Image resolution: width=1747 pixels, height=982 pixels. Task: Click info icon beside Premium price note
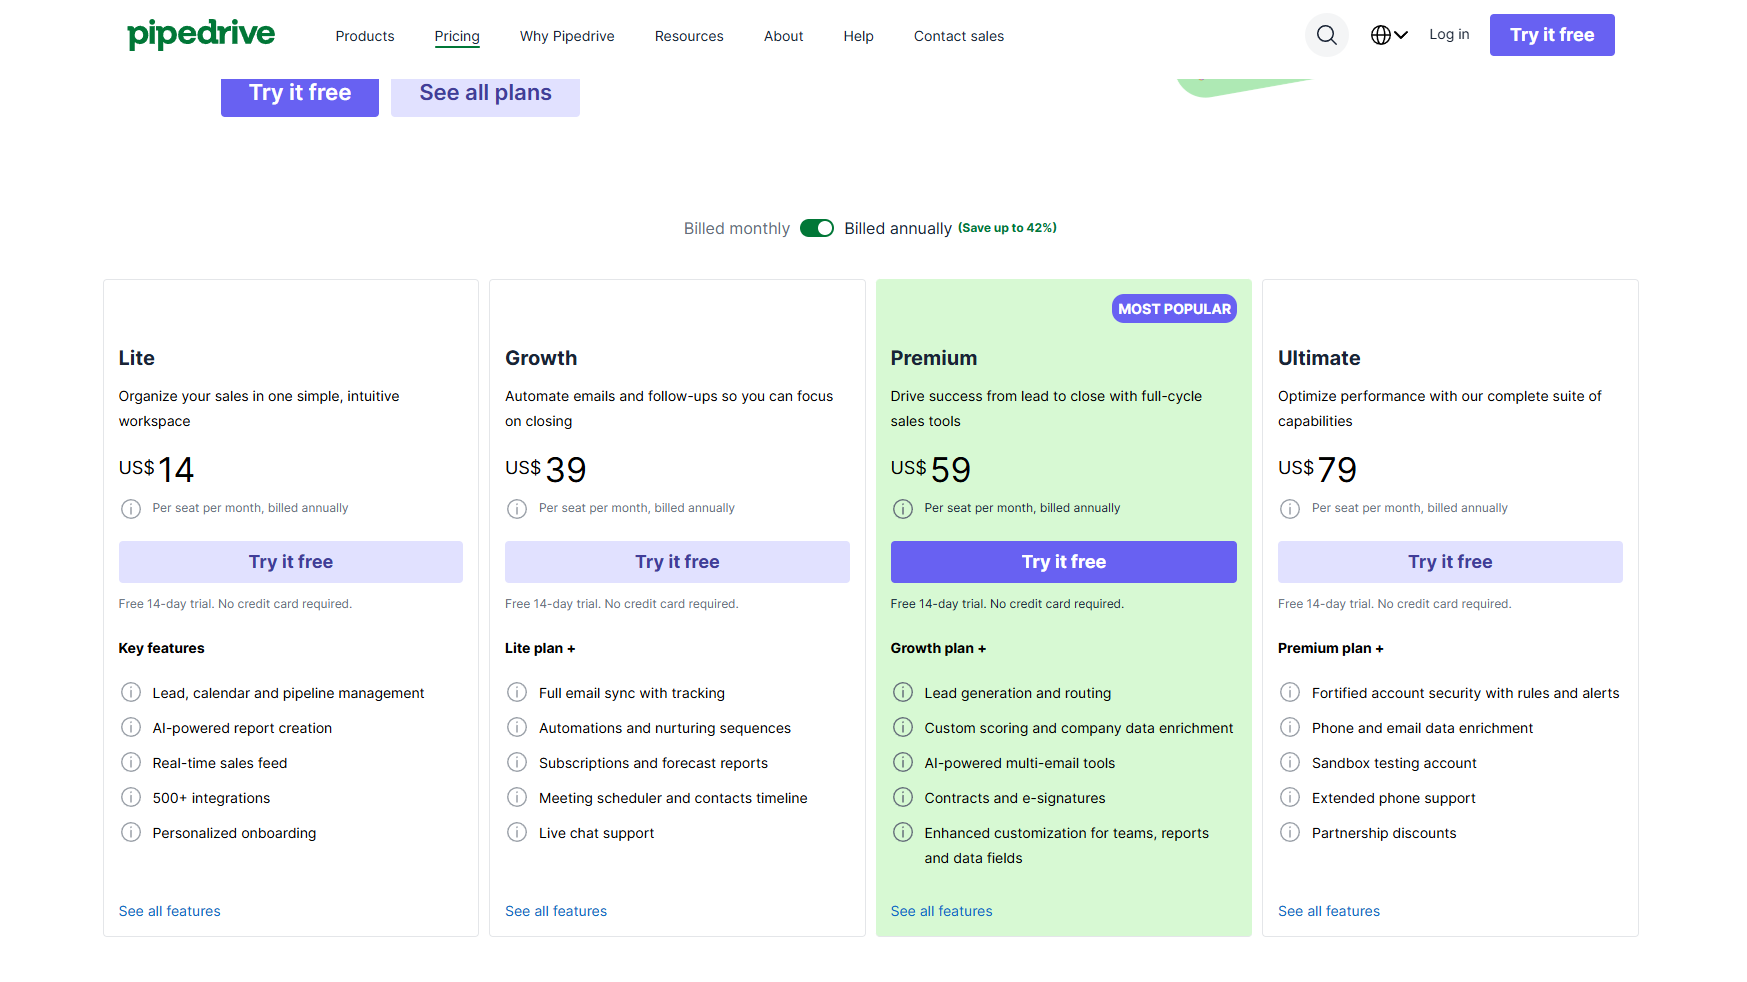click(x=903, y=509)
